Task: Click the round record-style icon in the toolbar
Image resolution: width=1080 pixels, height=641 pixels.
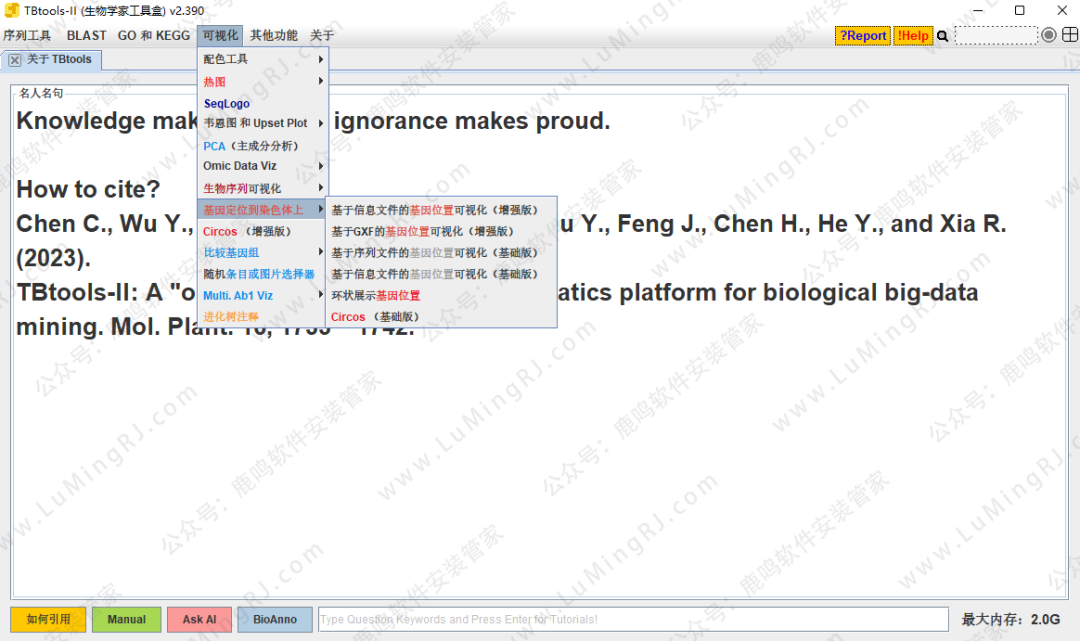Action: [x=1048, y=35]
